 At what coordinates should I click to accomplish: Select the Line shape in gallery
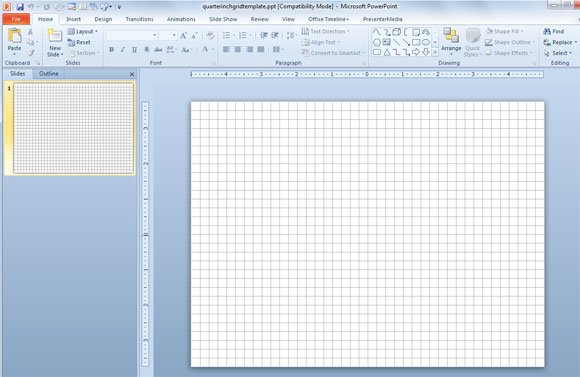[396, 42]
